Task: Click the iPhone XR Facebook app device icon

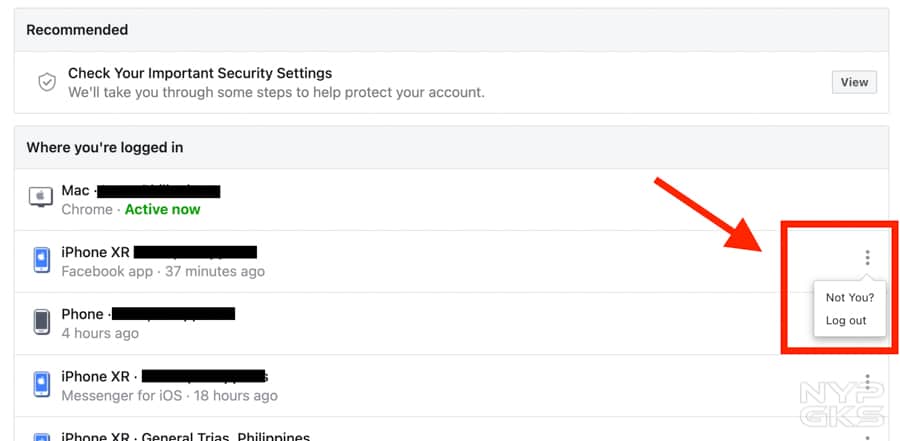Action: [x=41, y=260]
